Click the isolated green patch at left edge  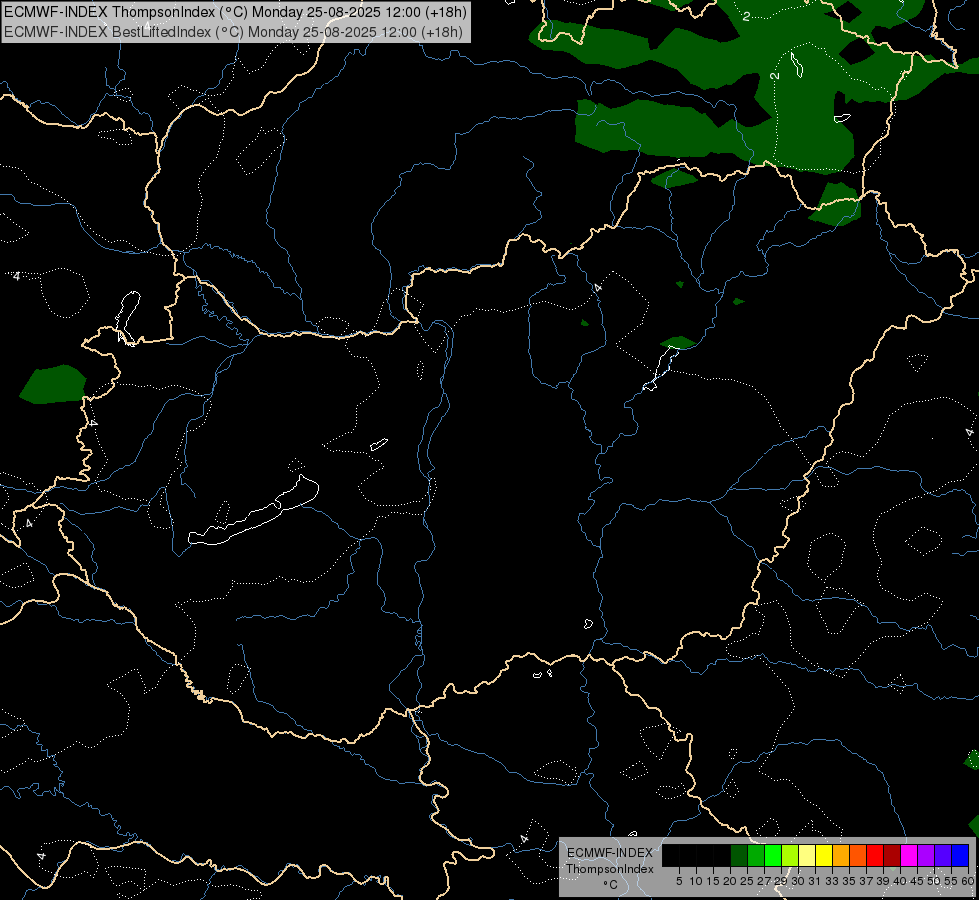[x=54, y=384]
